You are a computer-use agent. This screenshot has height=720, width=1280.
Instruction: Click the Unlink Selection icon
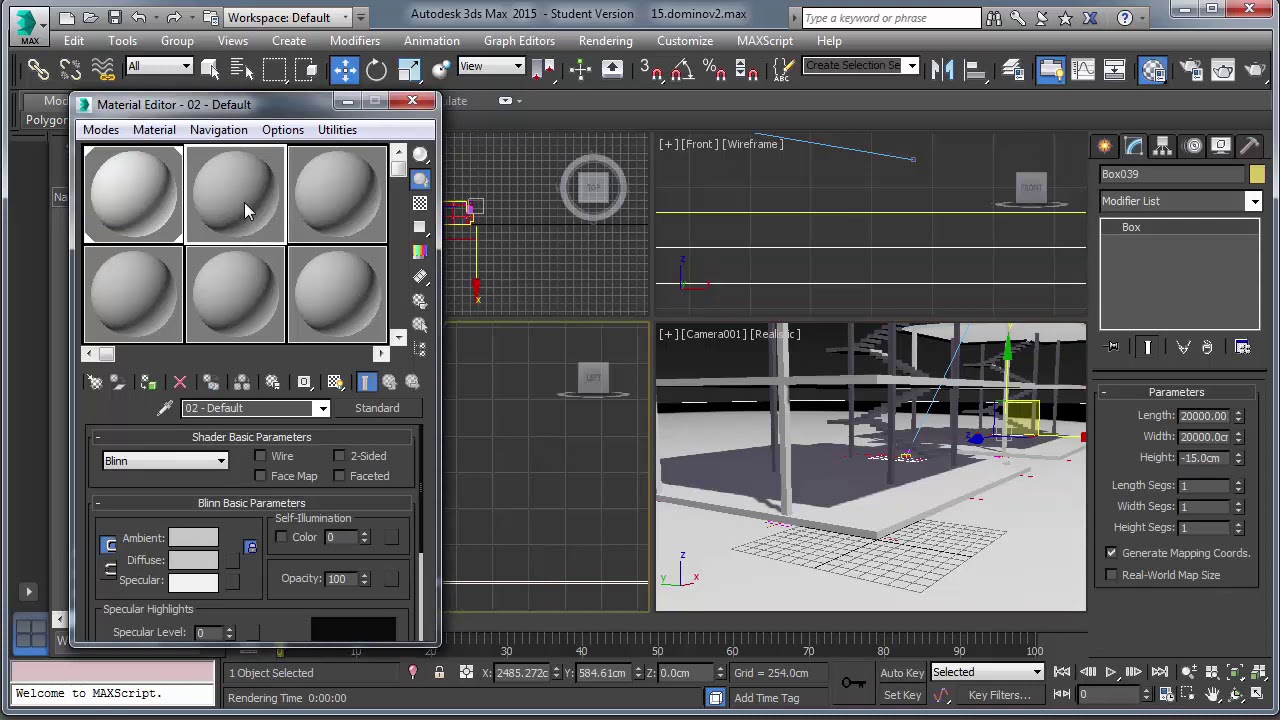pos(70,69)
